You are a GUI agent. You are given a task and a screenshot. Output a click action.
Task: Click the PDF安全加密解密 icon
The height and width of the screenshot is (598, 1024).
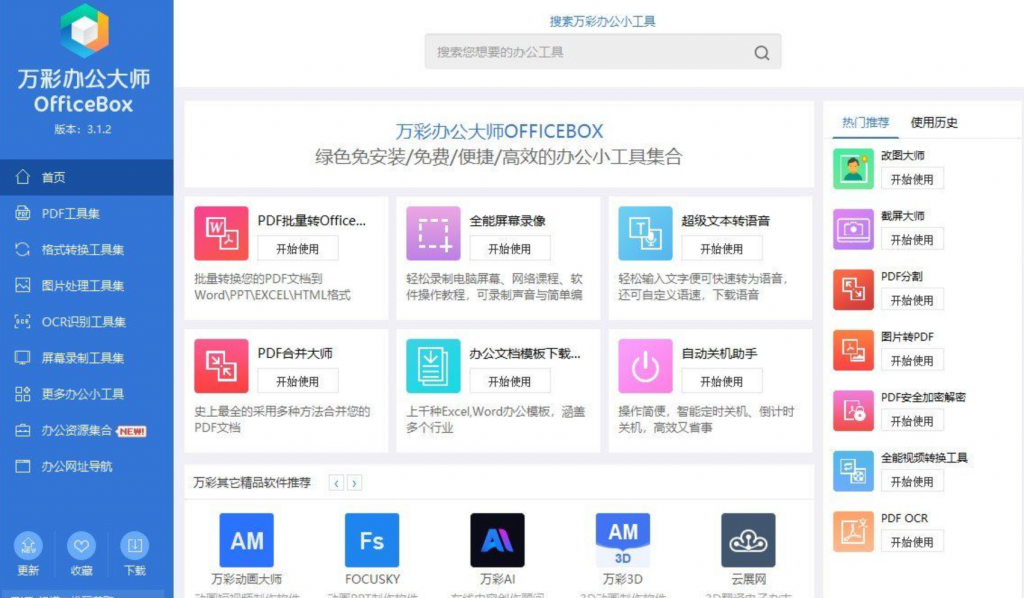click(853, 411)
